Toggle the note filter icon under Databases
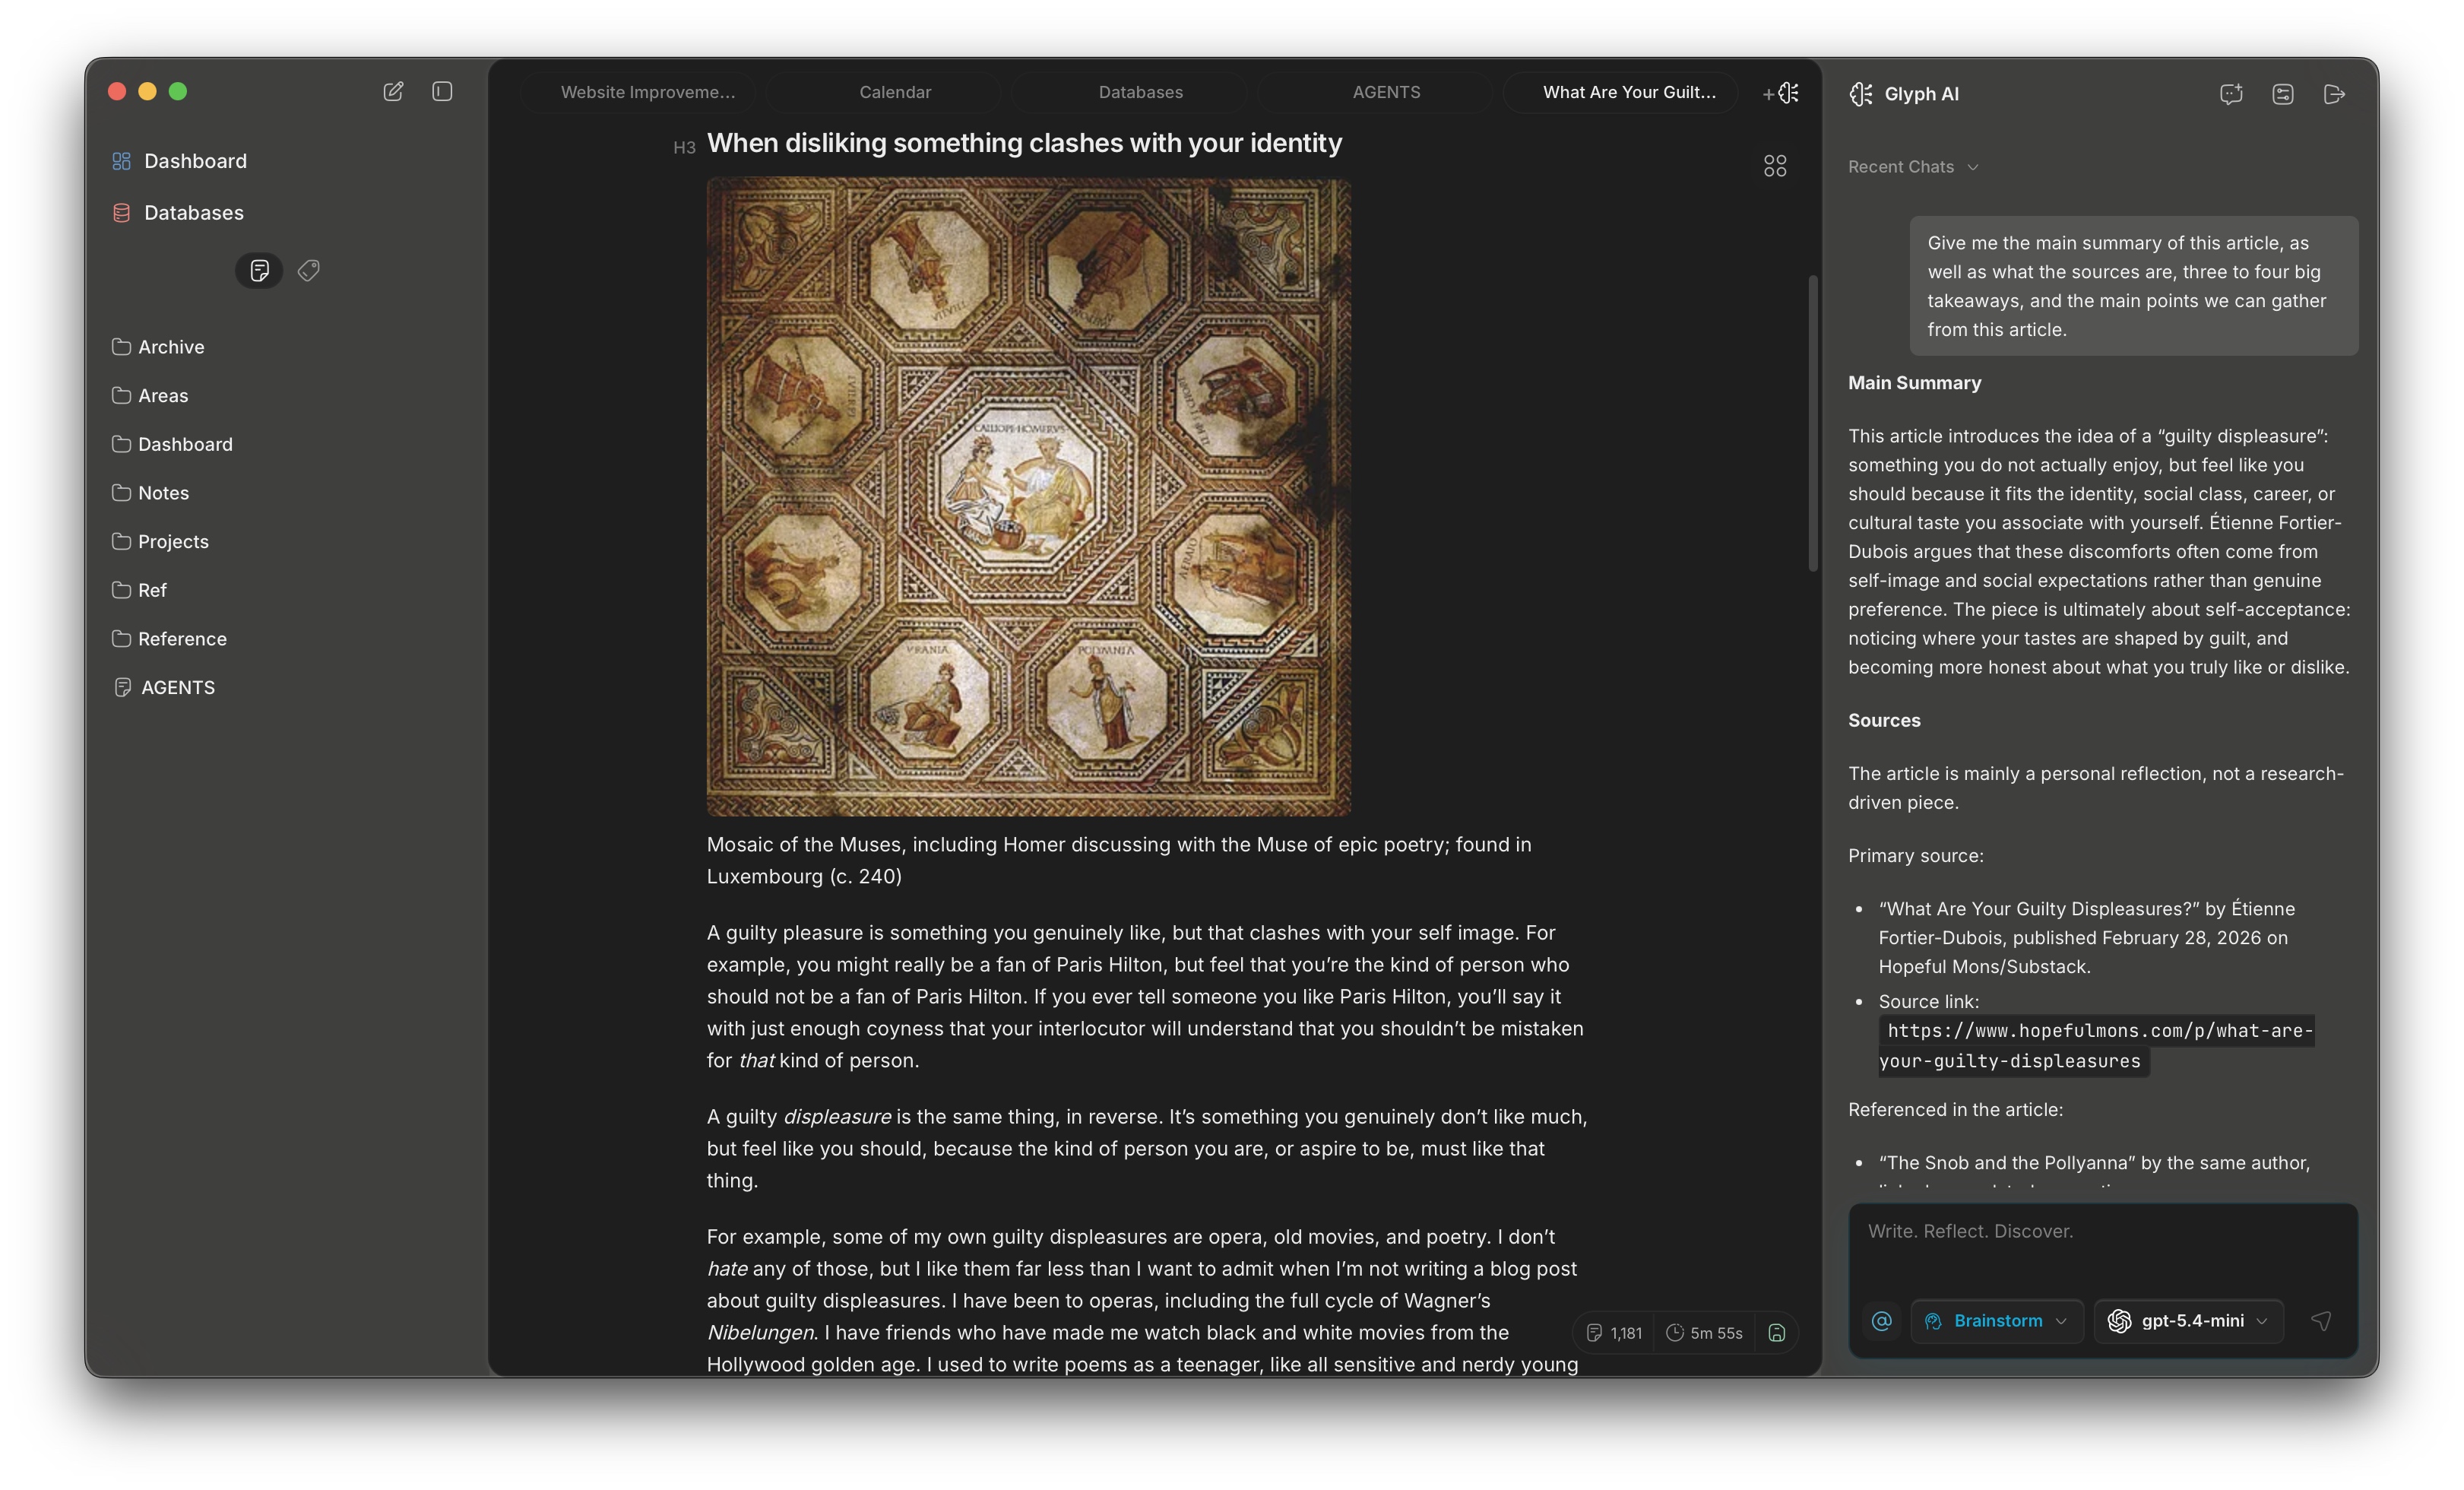 coord(259,270)
